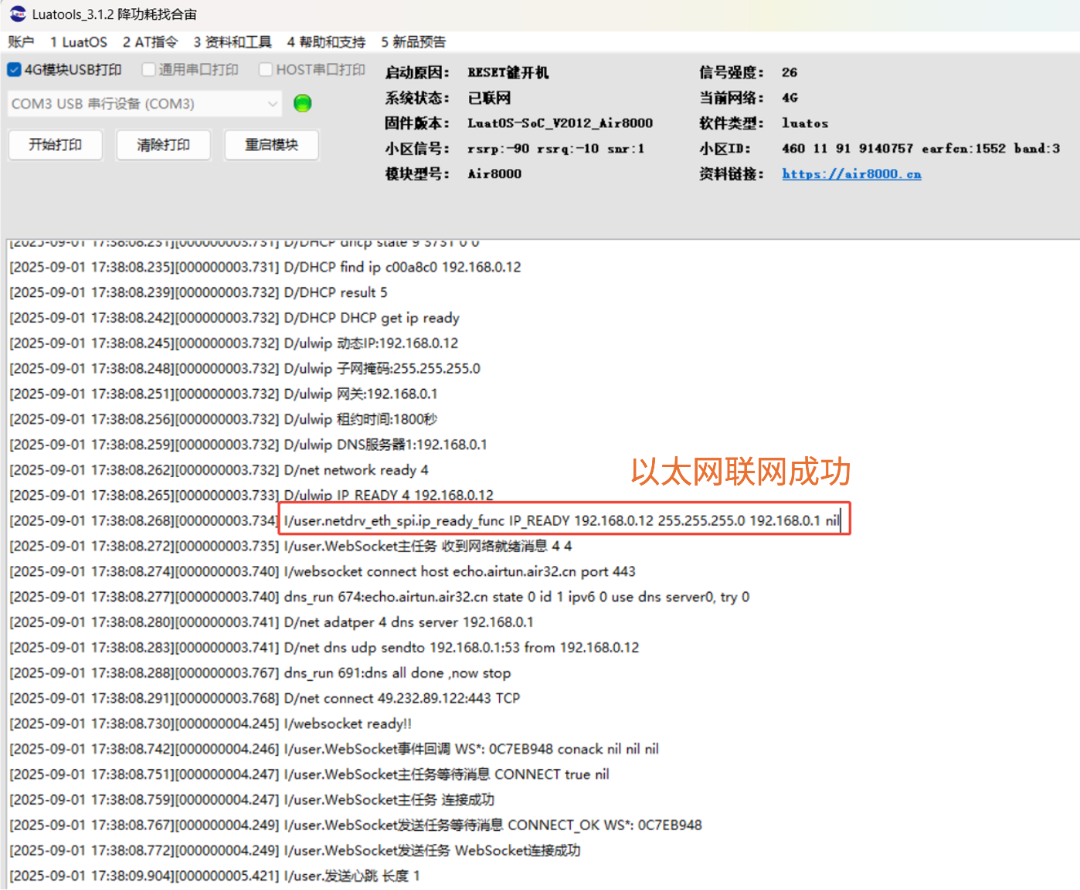The image size is (1080, 890).
Task: Open the 3 资料和工具 menu
Action: [232, 42]
